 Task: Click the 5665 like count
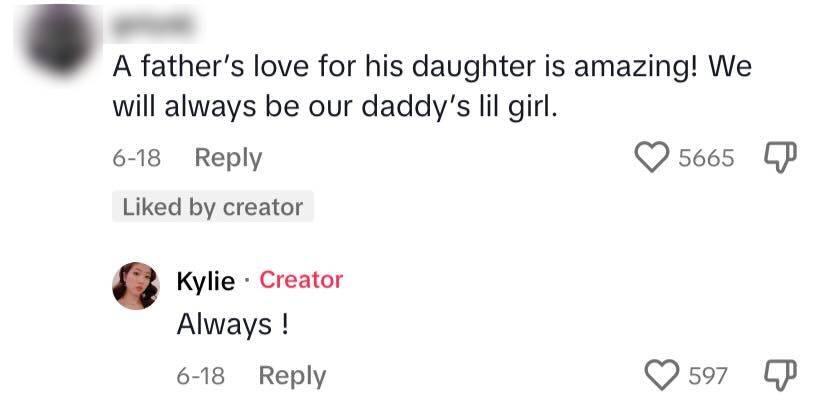coord(706,158)
